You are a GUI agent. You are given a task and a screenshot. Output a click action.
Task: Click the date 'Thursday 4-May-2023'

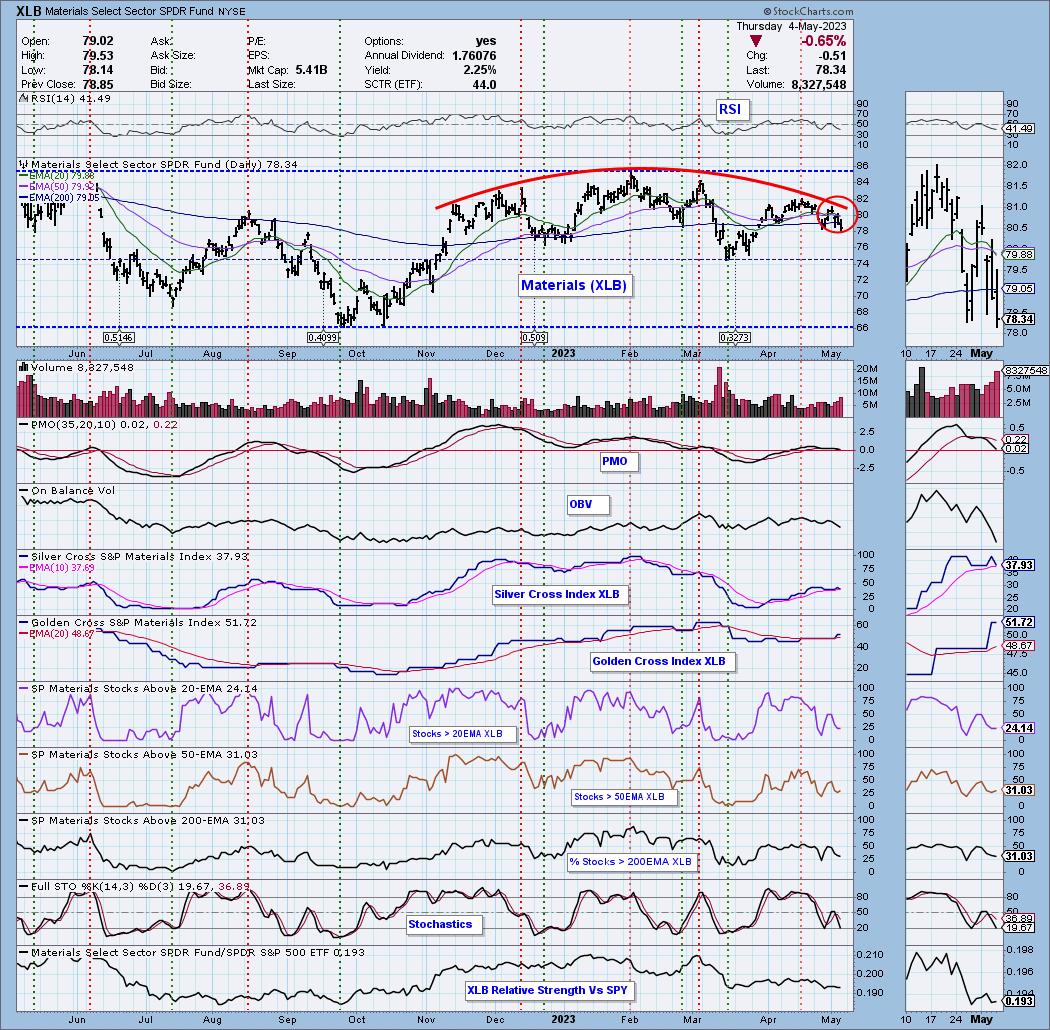(791, 26)
